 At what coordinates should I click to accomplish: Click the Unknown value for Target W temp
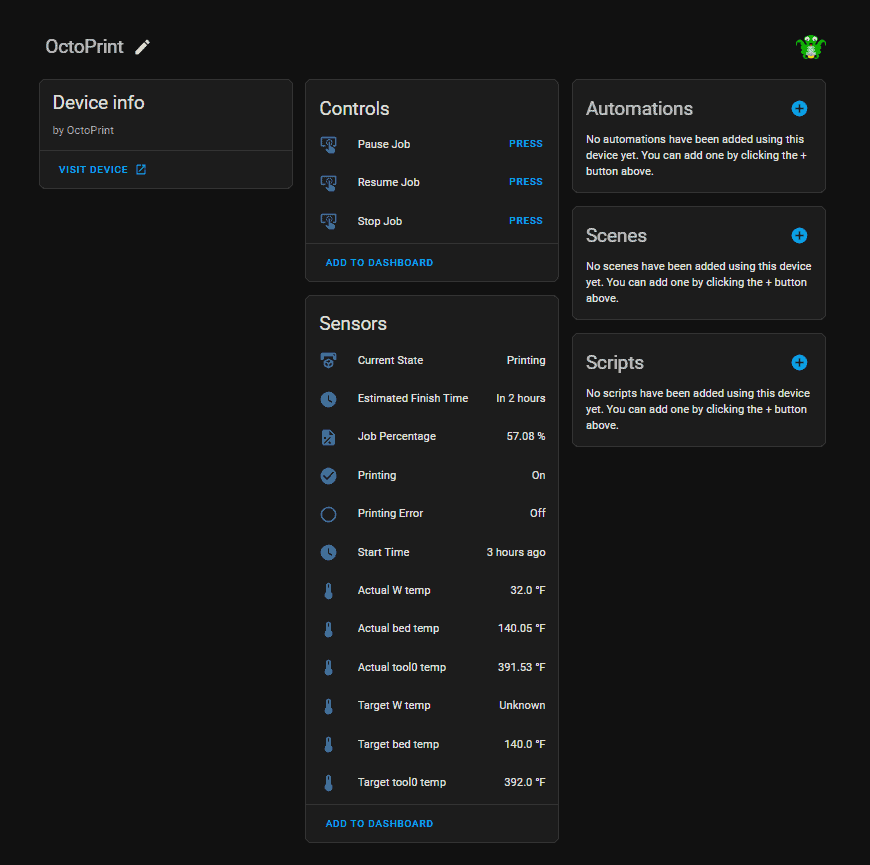(x=522, y=706)
